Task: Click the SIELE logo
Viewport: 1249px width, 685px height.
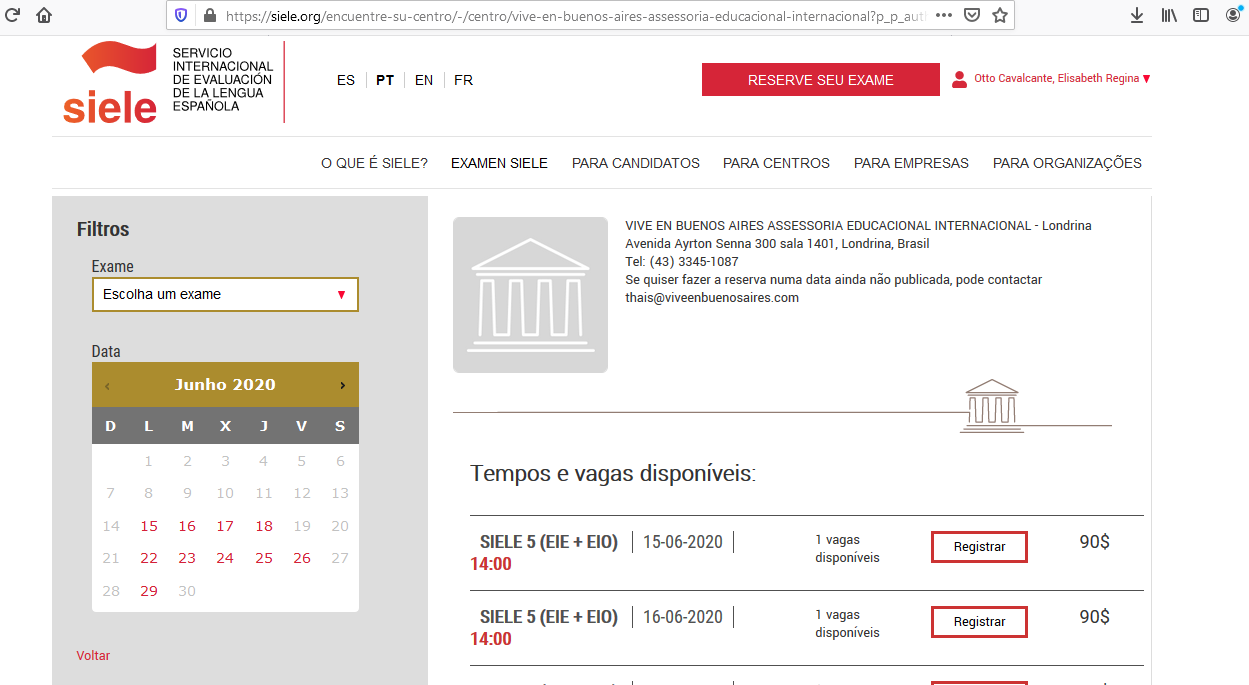Action: [x=110, y=83]
